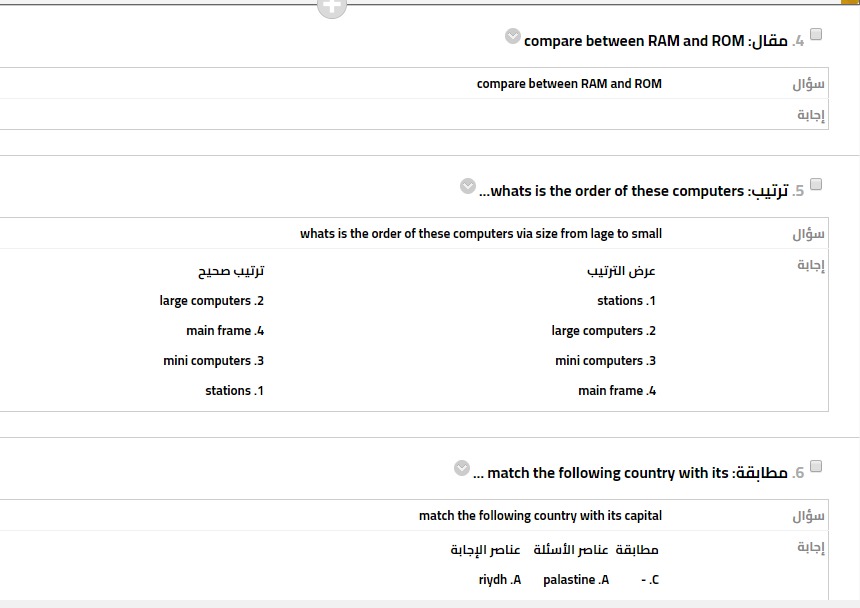Viewport: 860px width, 608px height.
Task: Expand the chevron menu for question 5
Action: (x=468, y=186)
